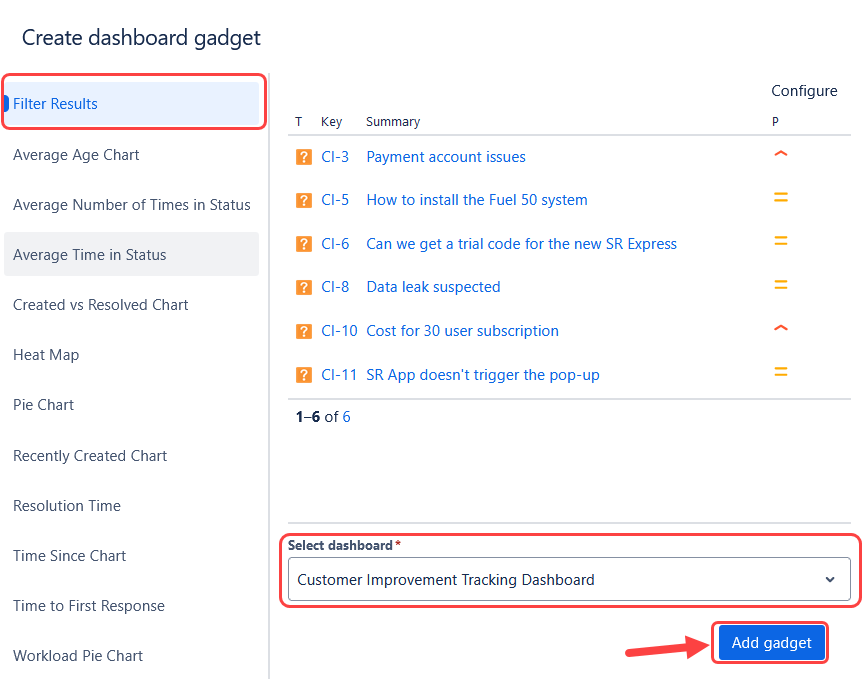Click the medium priority icon for CI-11
862x679 pixels.
[x=781, y=372]
